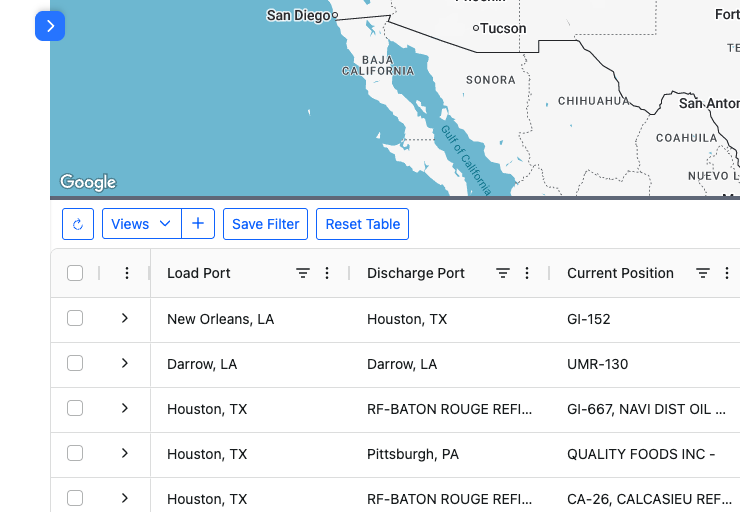Viewport: 740px width, 512px height.
Task: Open Load Port column options menu
Action: coord(327,273)
